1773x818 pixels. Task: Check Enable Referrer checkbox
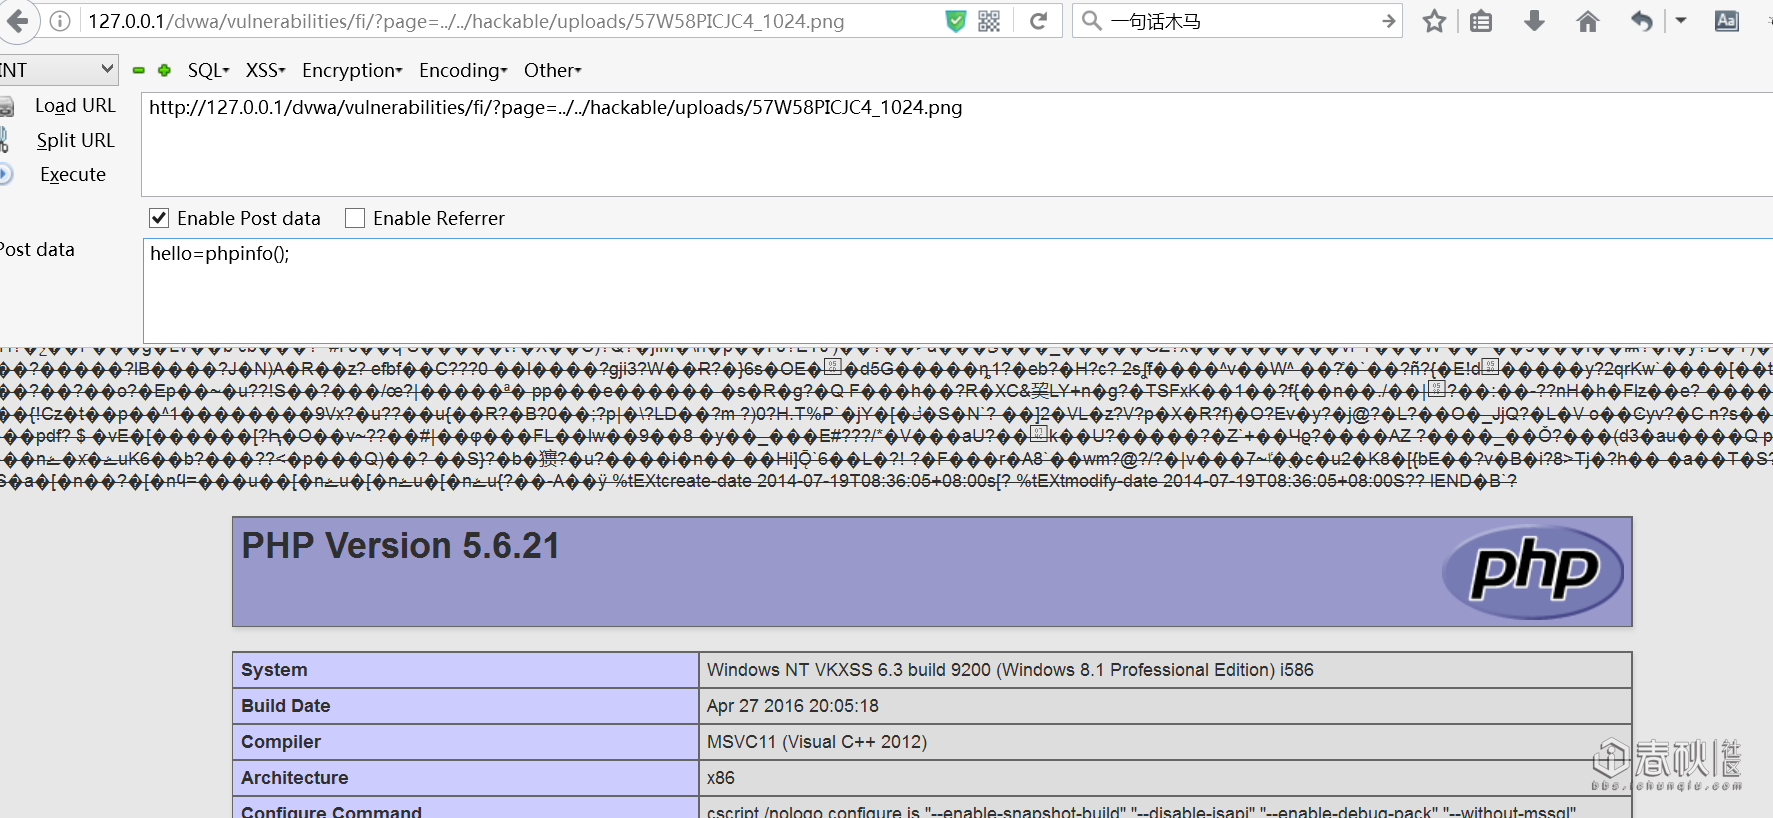355,218
